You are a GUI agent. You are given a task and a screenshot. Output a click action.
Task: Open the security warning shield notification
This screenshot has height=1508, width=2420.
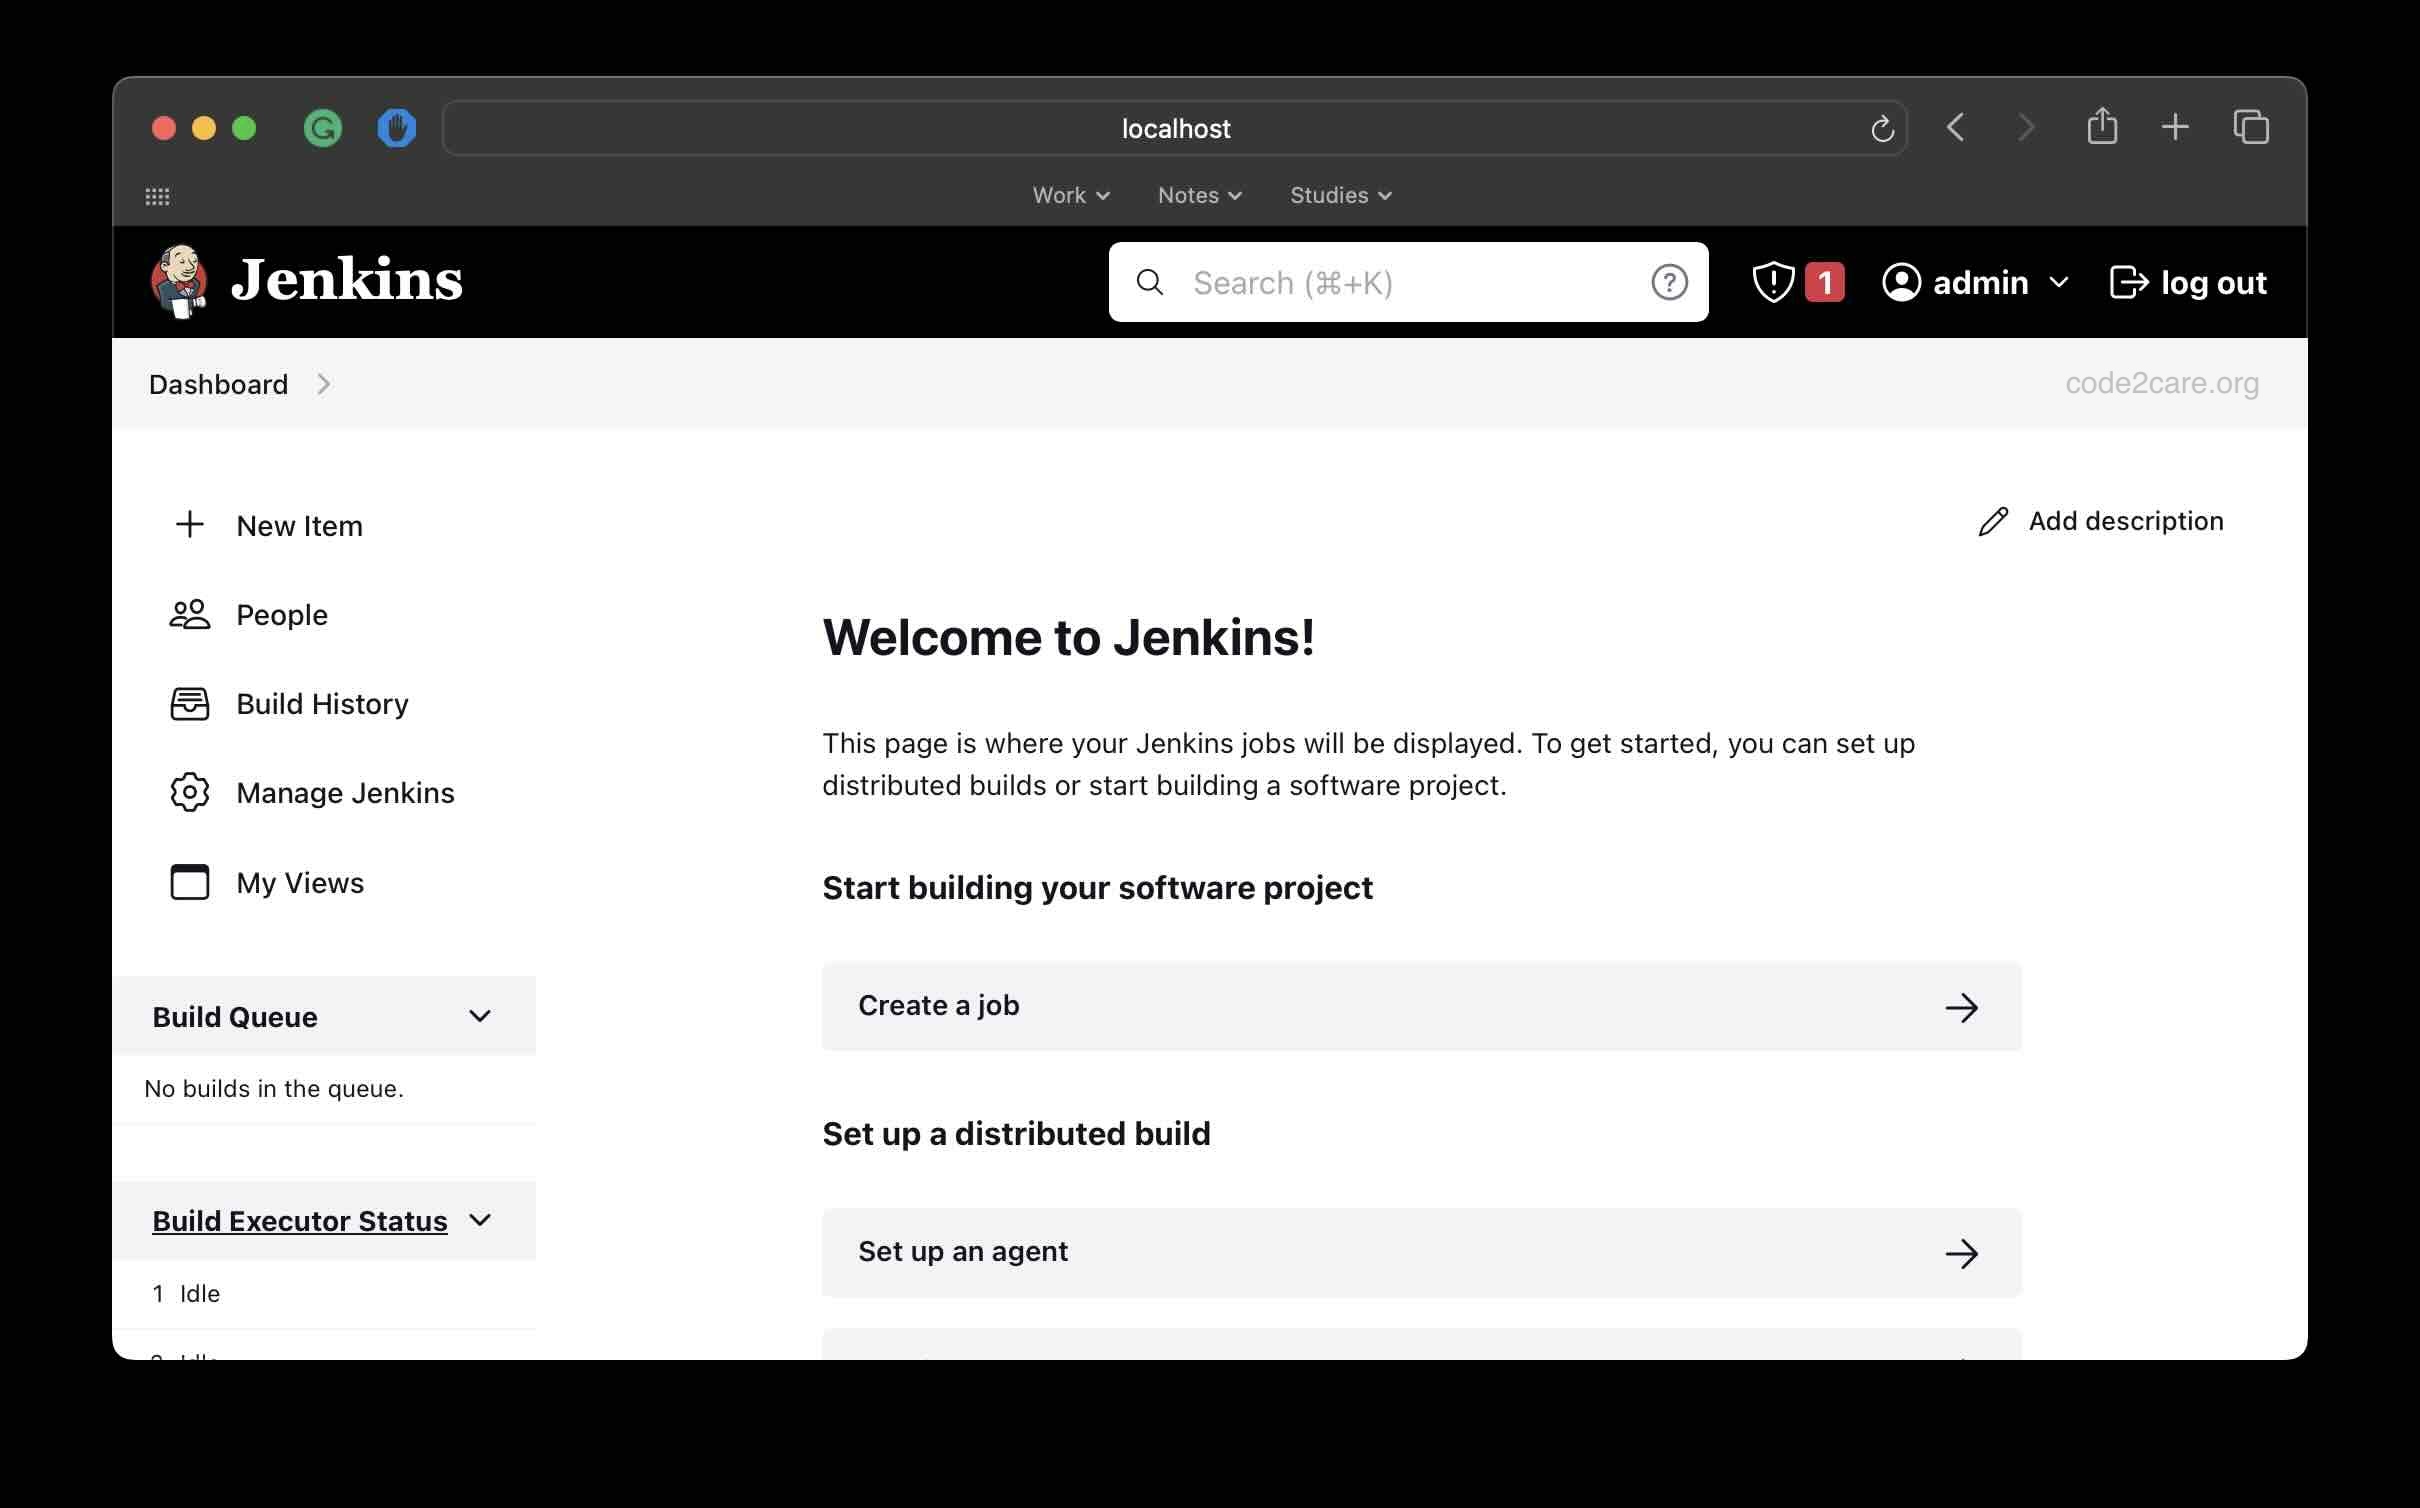(x=1772, y=282)
